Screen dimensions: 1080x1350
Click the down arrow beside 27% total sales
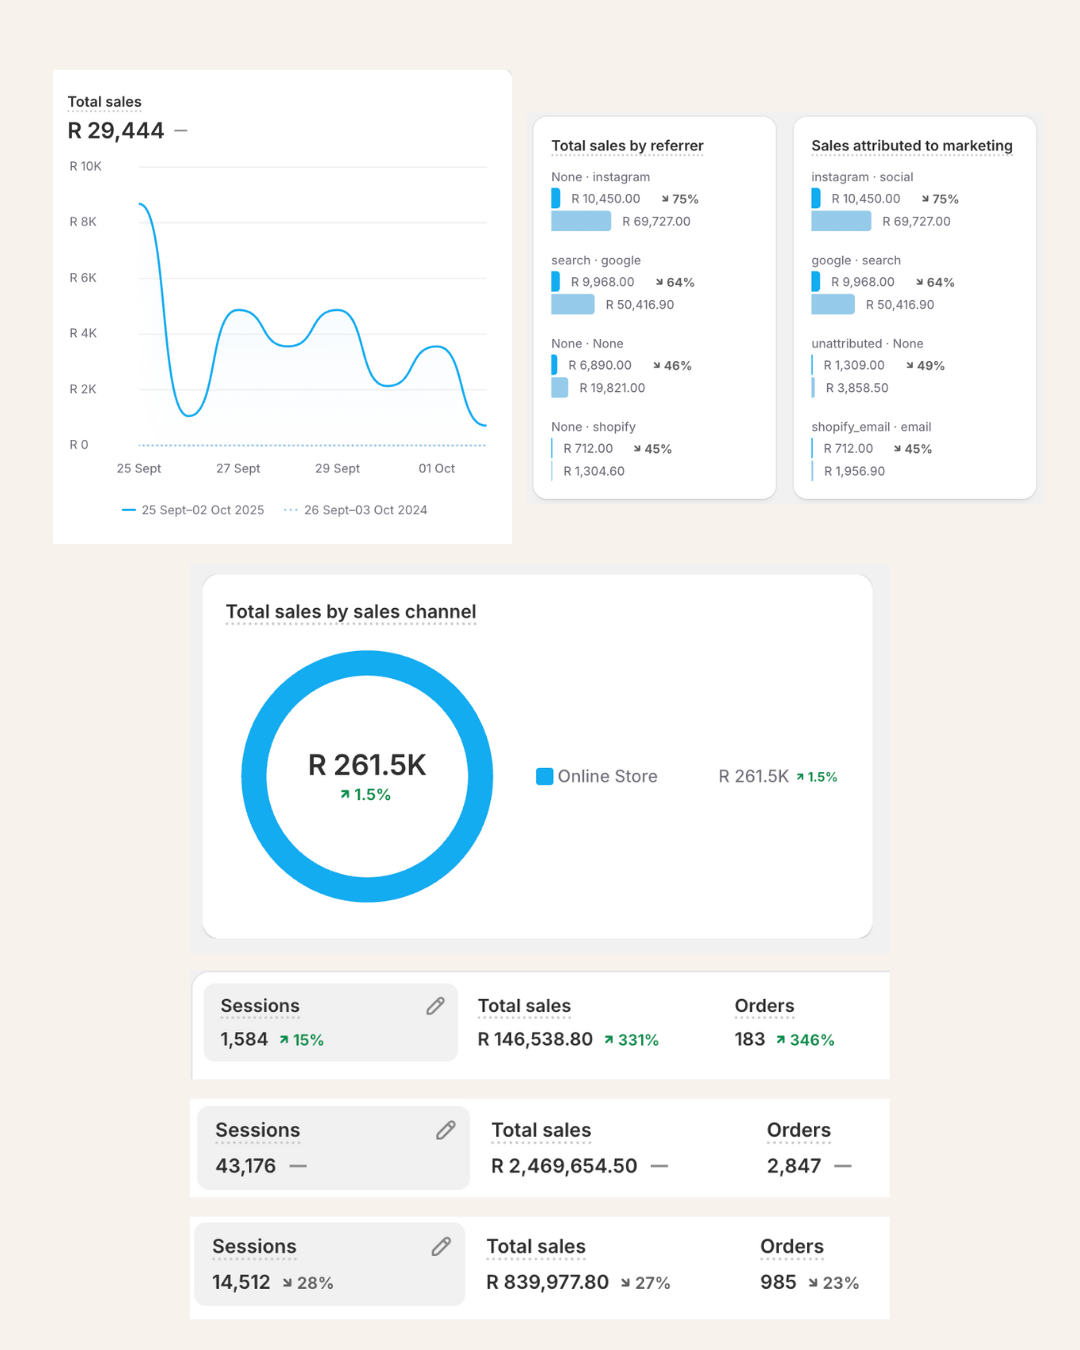(x=626, y=1283)
